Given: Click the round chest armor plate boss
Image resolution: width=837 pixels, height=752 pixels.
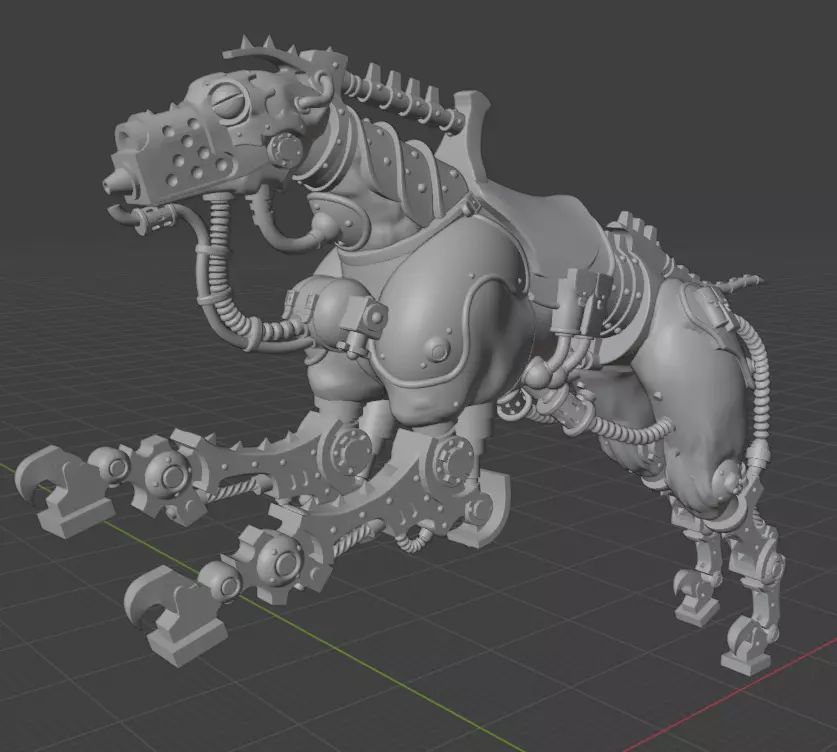Looking at the screenshot, I should 438,351.
